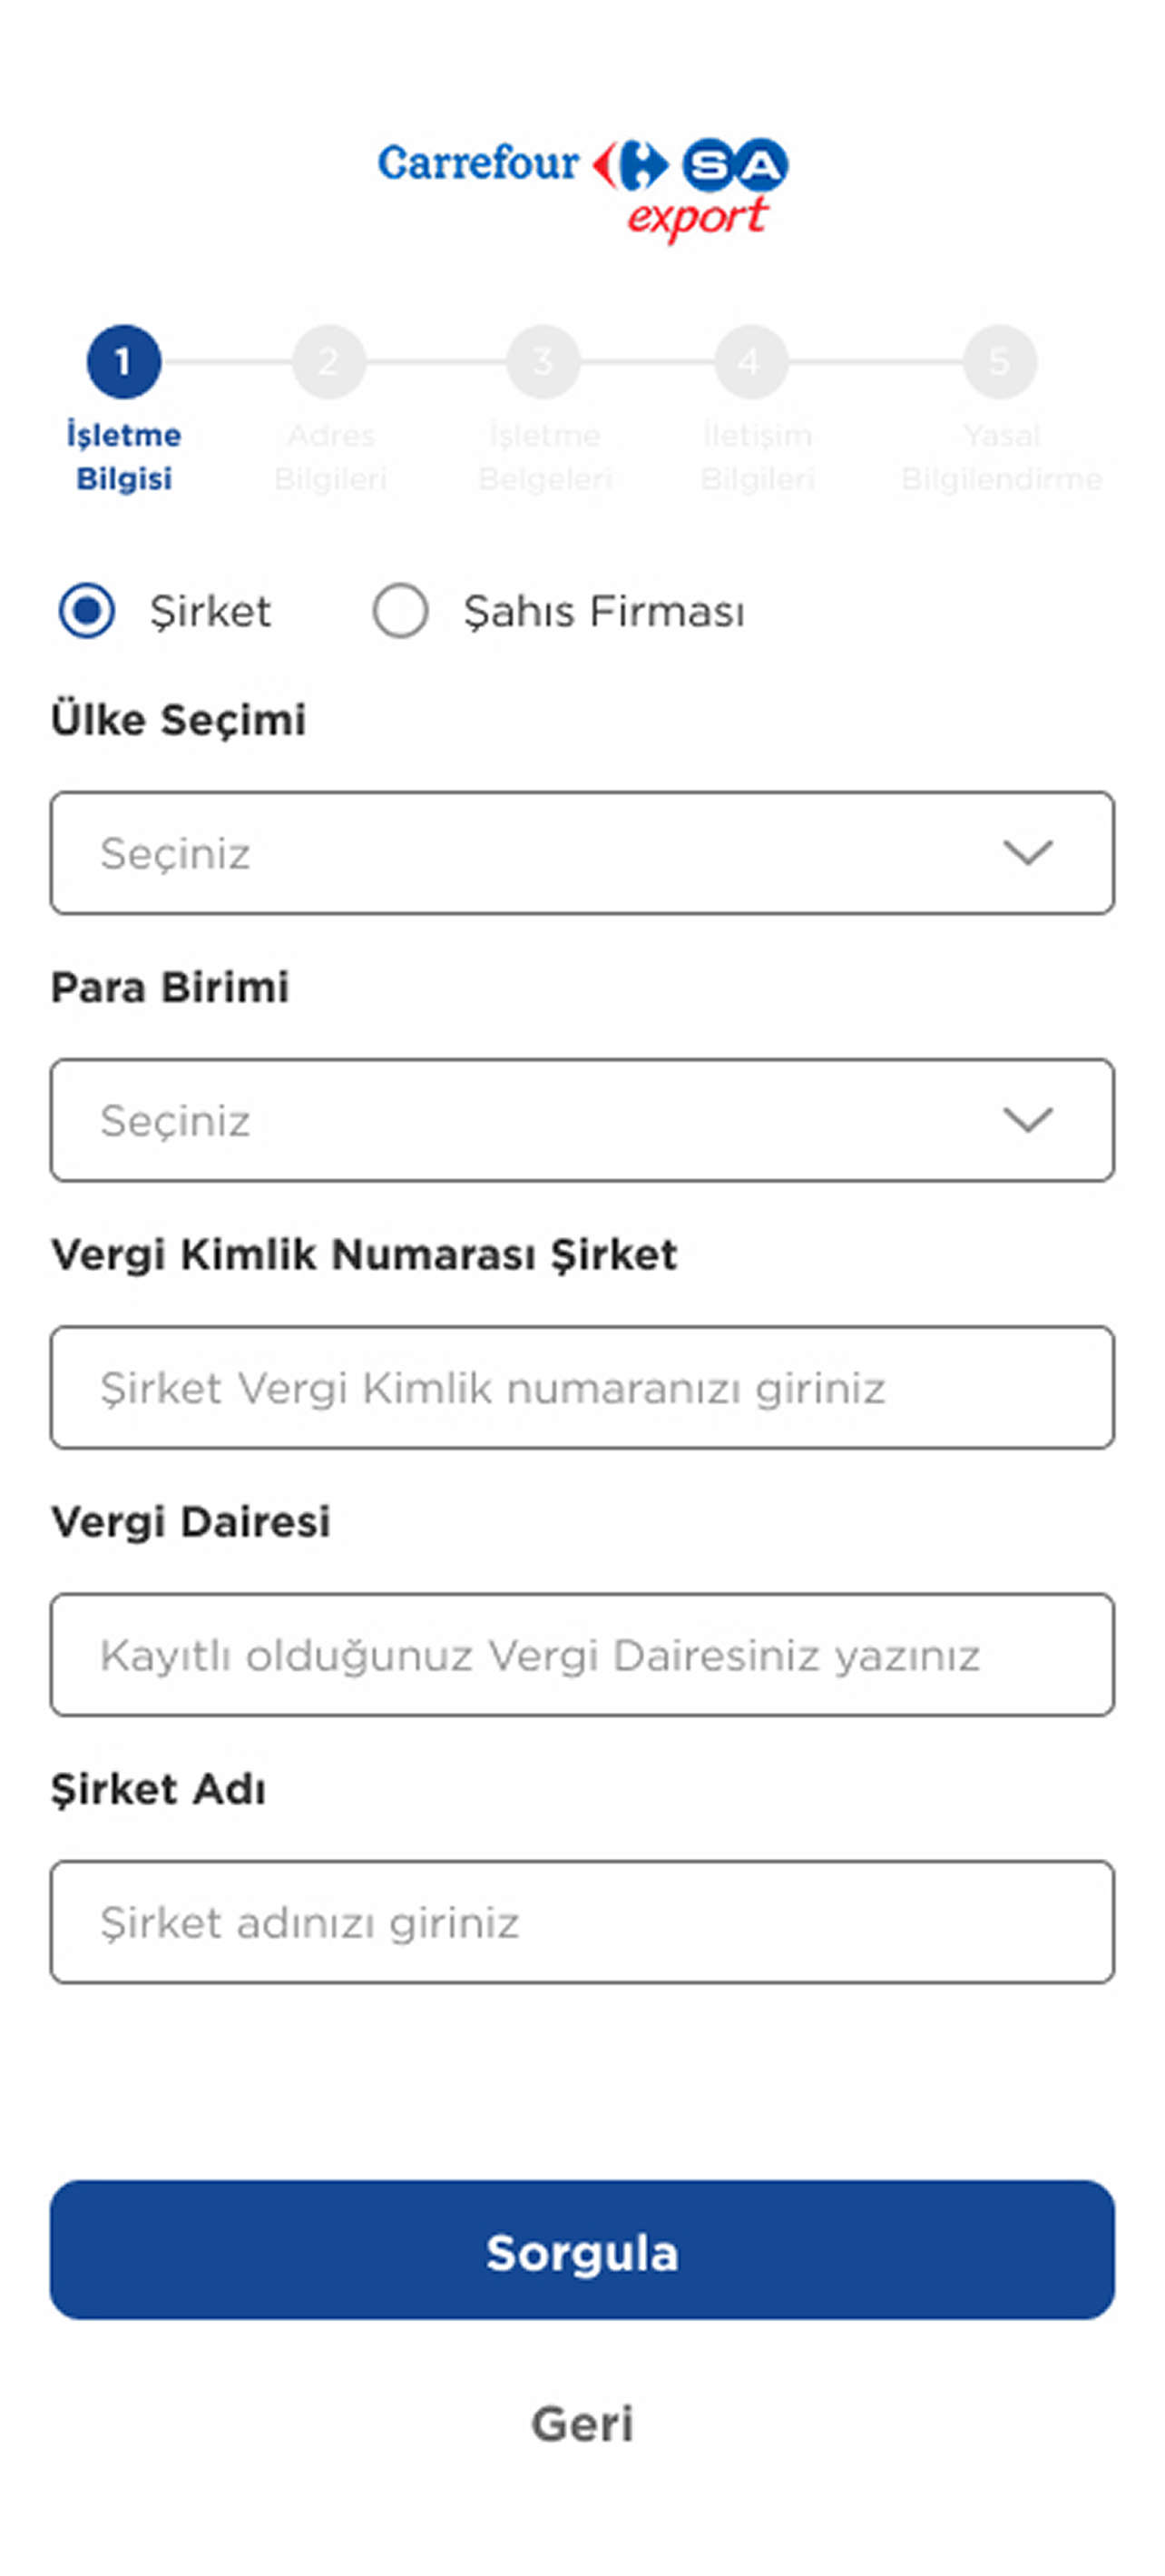The width and height of the screenshot is (1165, 2576).
Task: Click the Vergi Dairesi input field
Action: (582, 1654)
